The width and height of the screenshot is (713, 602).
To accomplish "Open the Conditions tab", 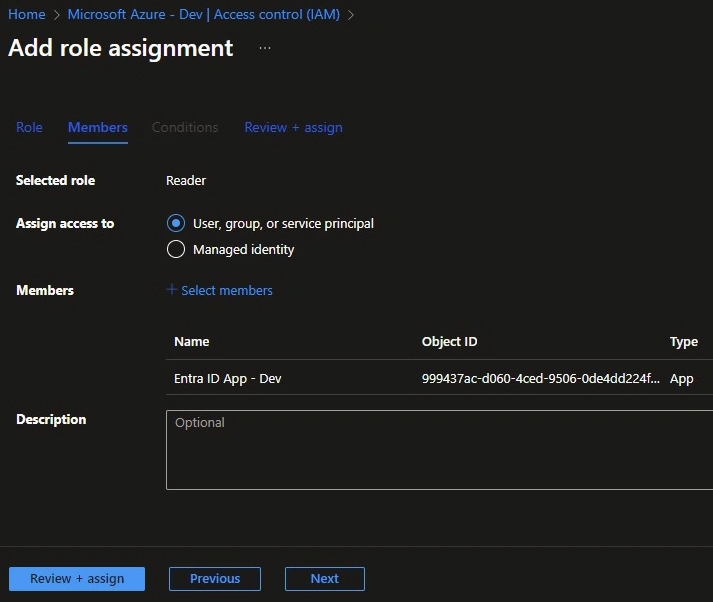I will (185, 127).
